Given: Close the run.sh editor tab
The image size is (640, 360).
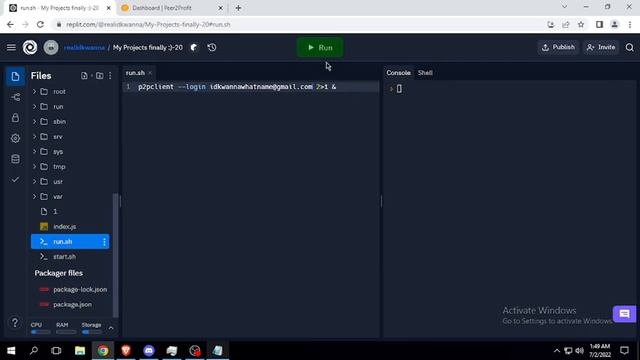Looking at the screenshot, I should click(x=150, y=73).
